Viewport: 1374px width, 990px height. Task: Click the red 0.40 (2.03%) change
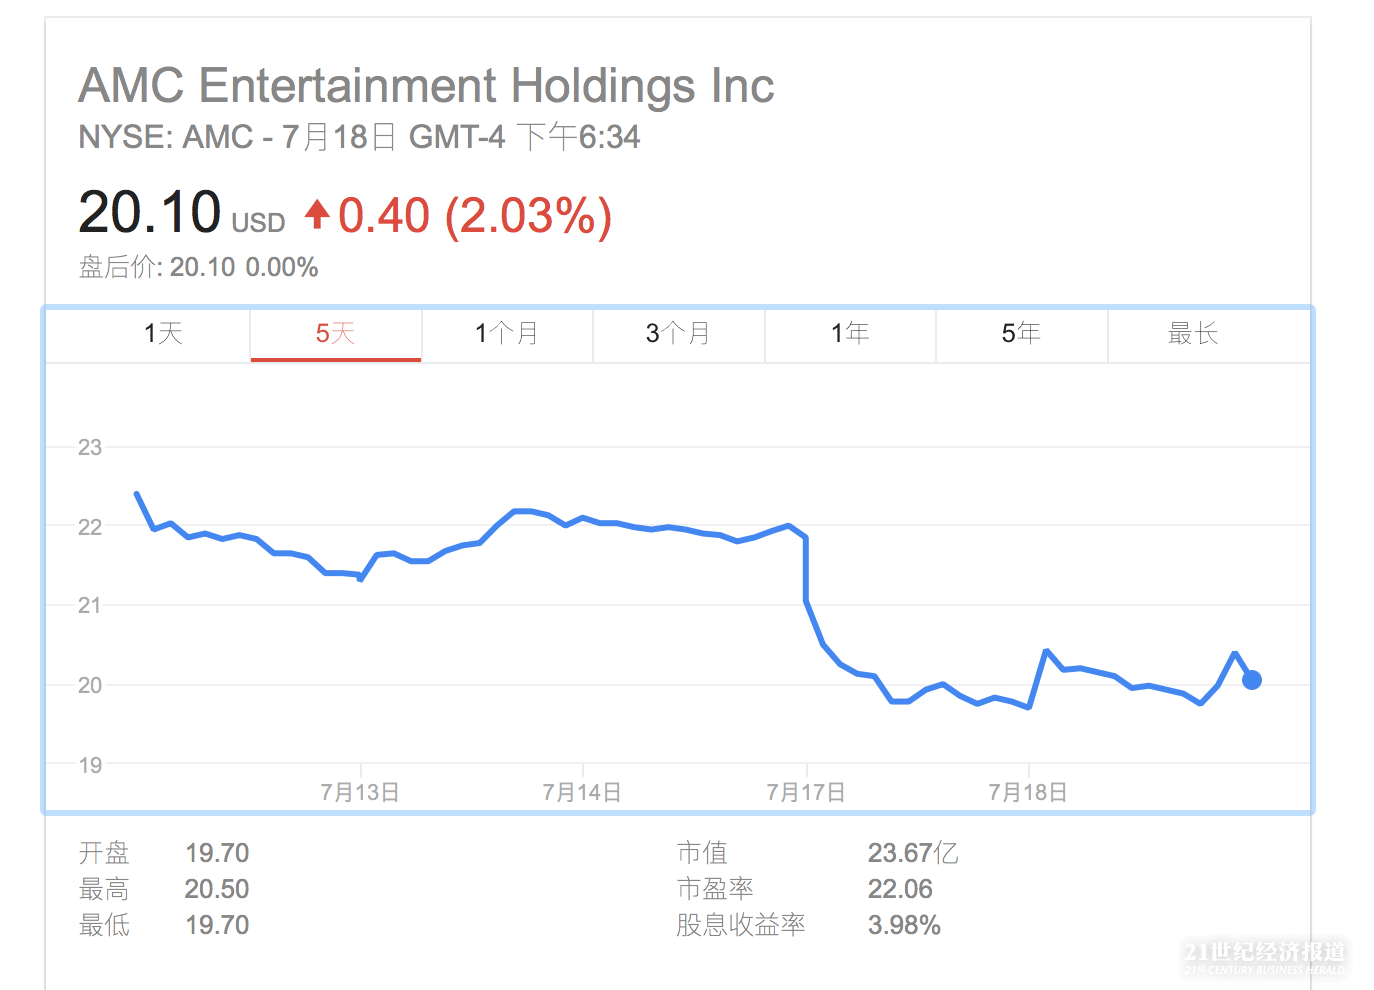pyautogui.click(x=474, y=216)
